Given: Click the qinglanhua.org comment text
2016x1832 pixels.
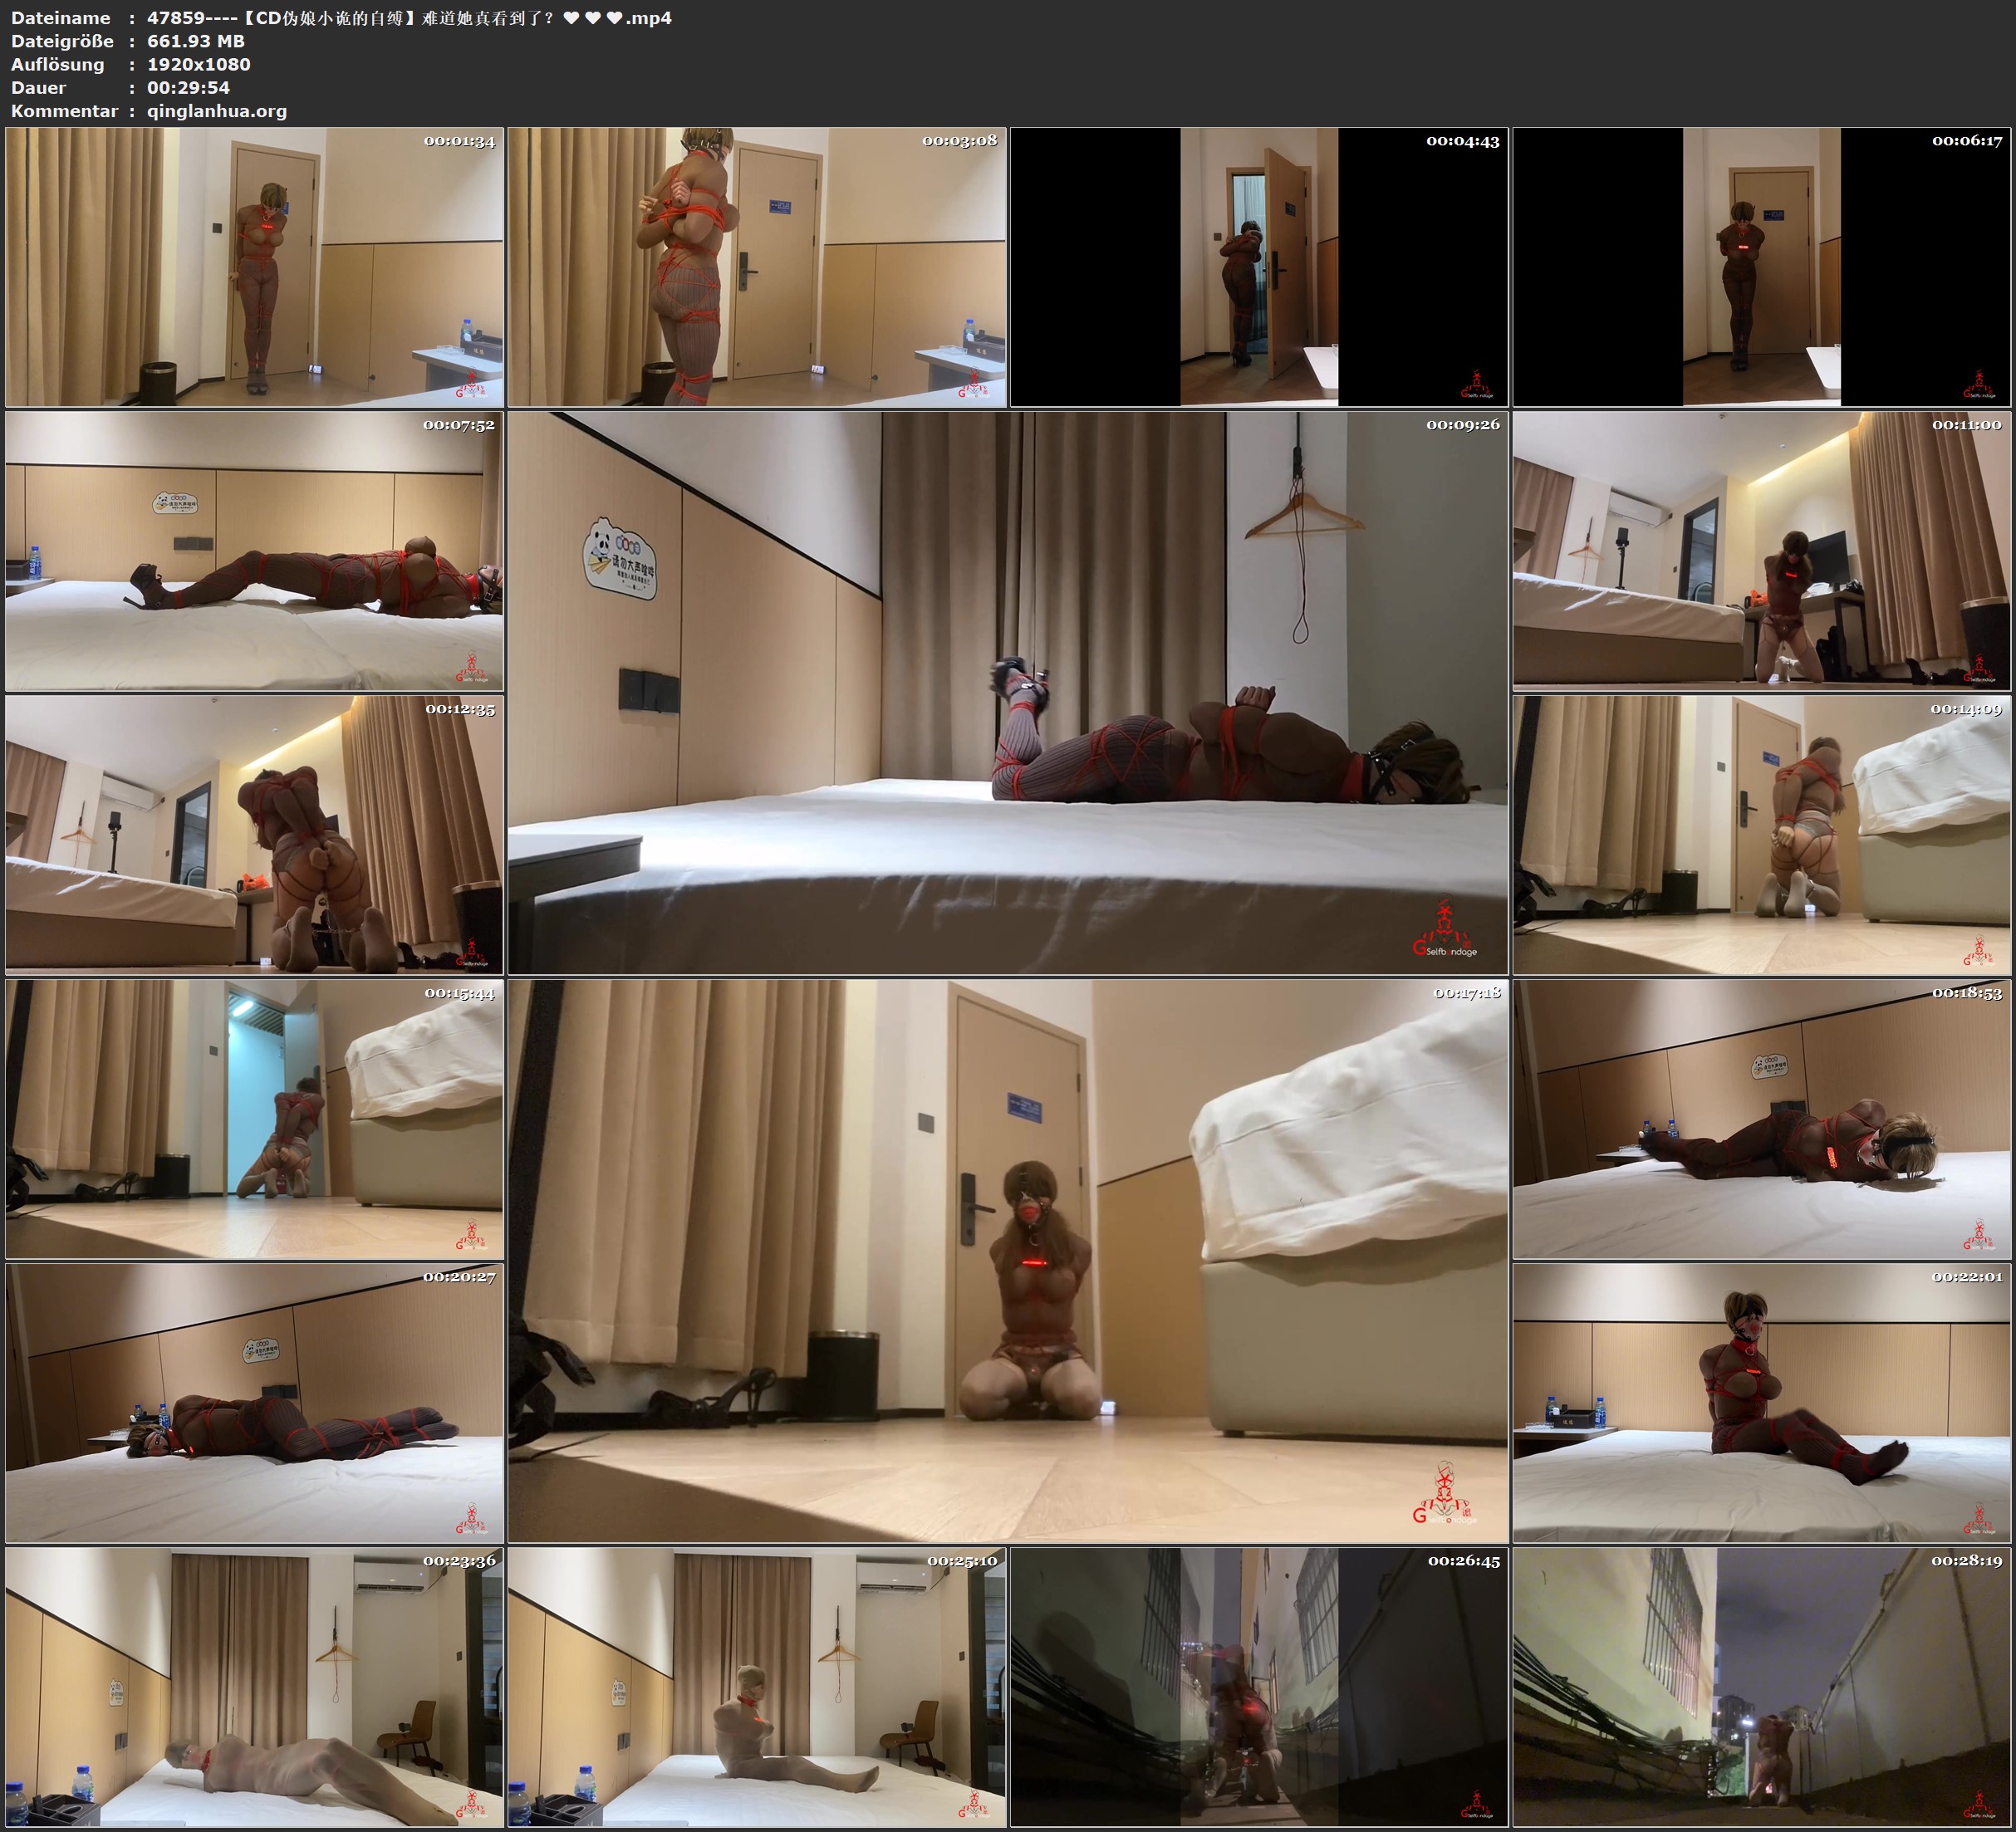Looking at the screenshot, I should [217, 111].
